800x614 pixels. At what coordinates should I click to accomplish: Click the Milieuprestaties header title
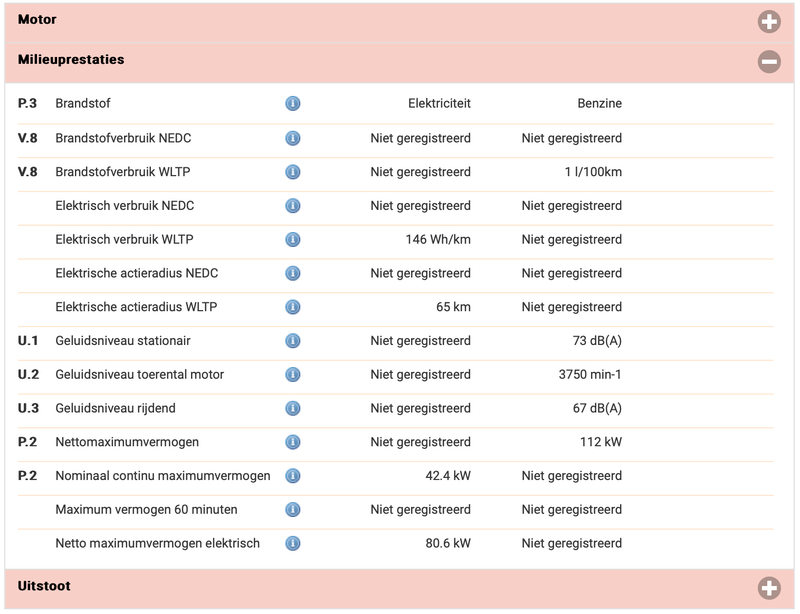click(x=71, y=60)
